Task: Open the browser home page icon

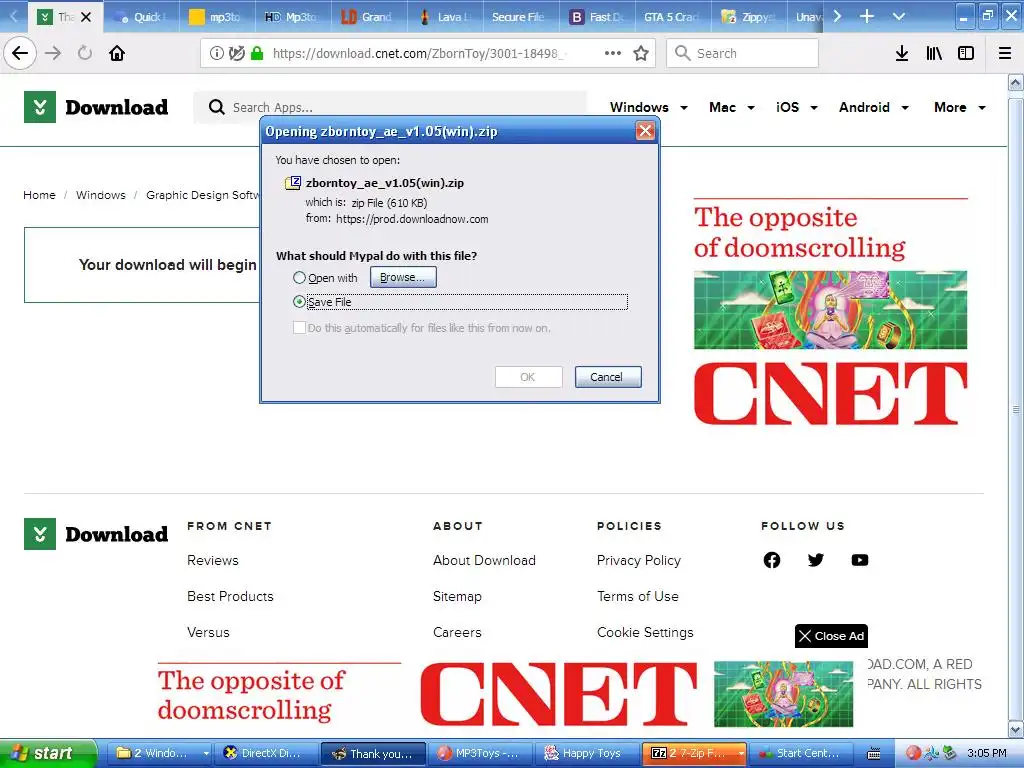Action: (x=117, y=53)
